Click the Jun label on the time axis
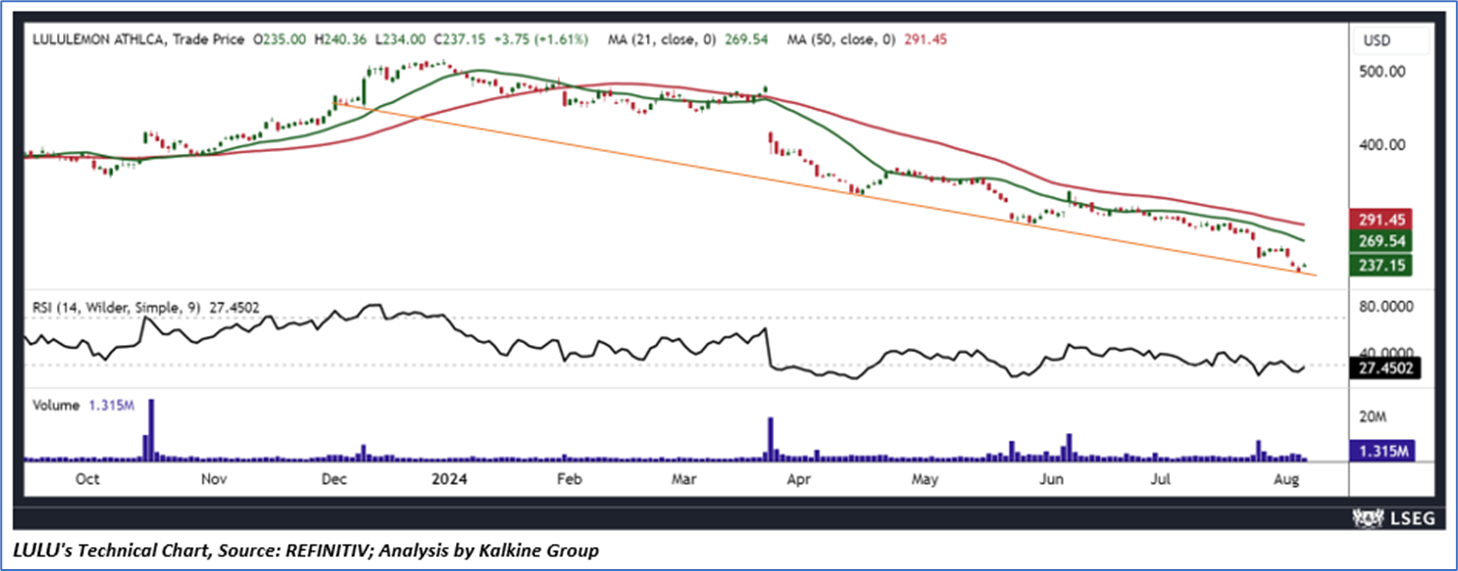This screenshot has height=571, width=1458. (1052, 479)
